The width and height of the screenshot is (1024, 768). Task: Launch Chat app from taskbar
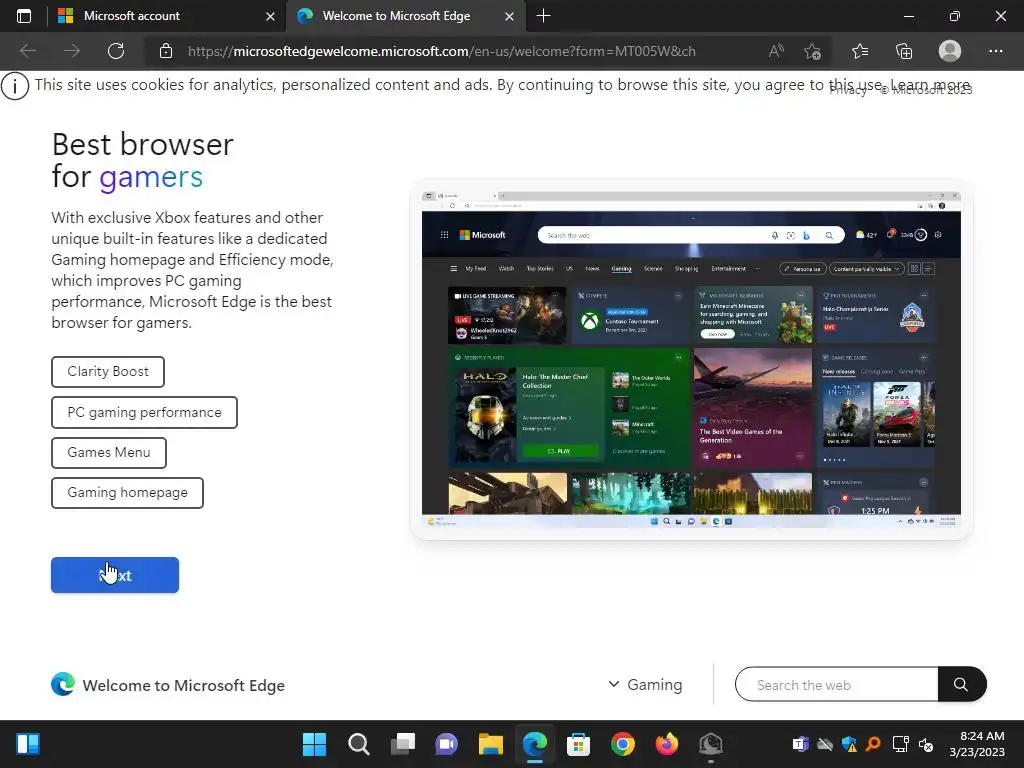point(447,744)
